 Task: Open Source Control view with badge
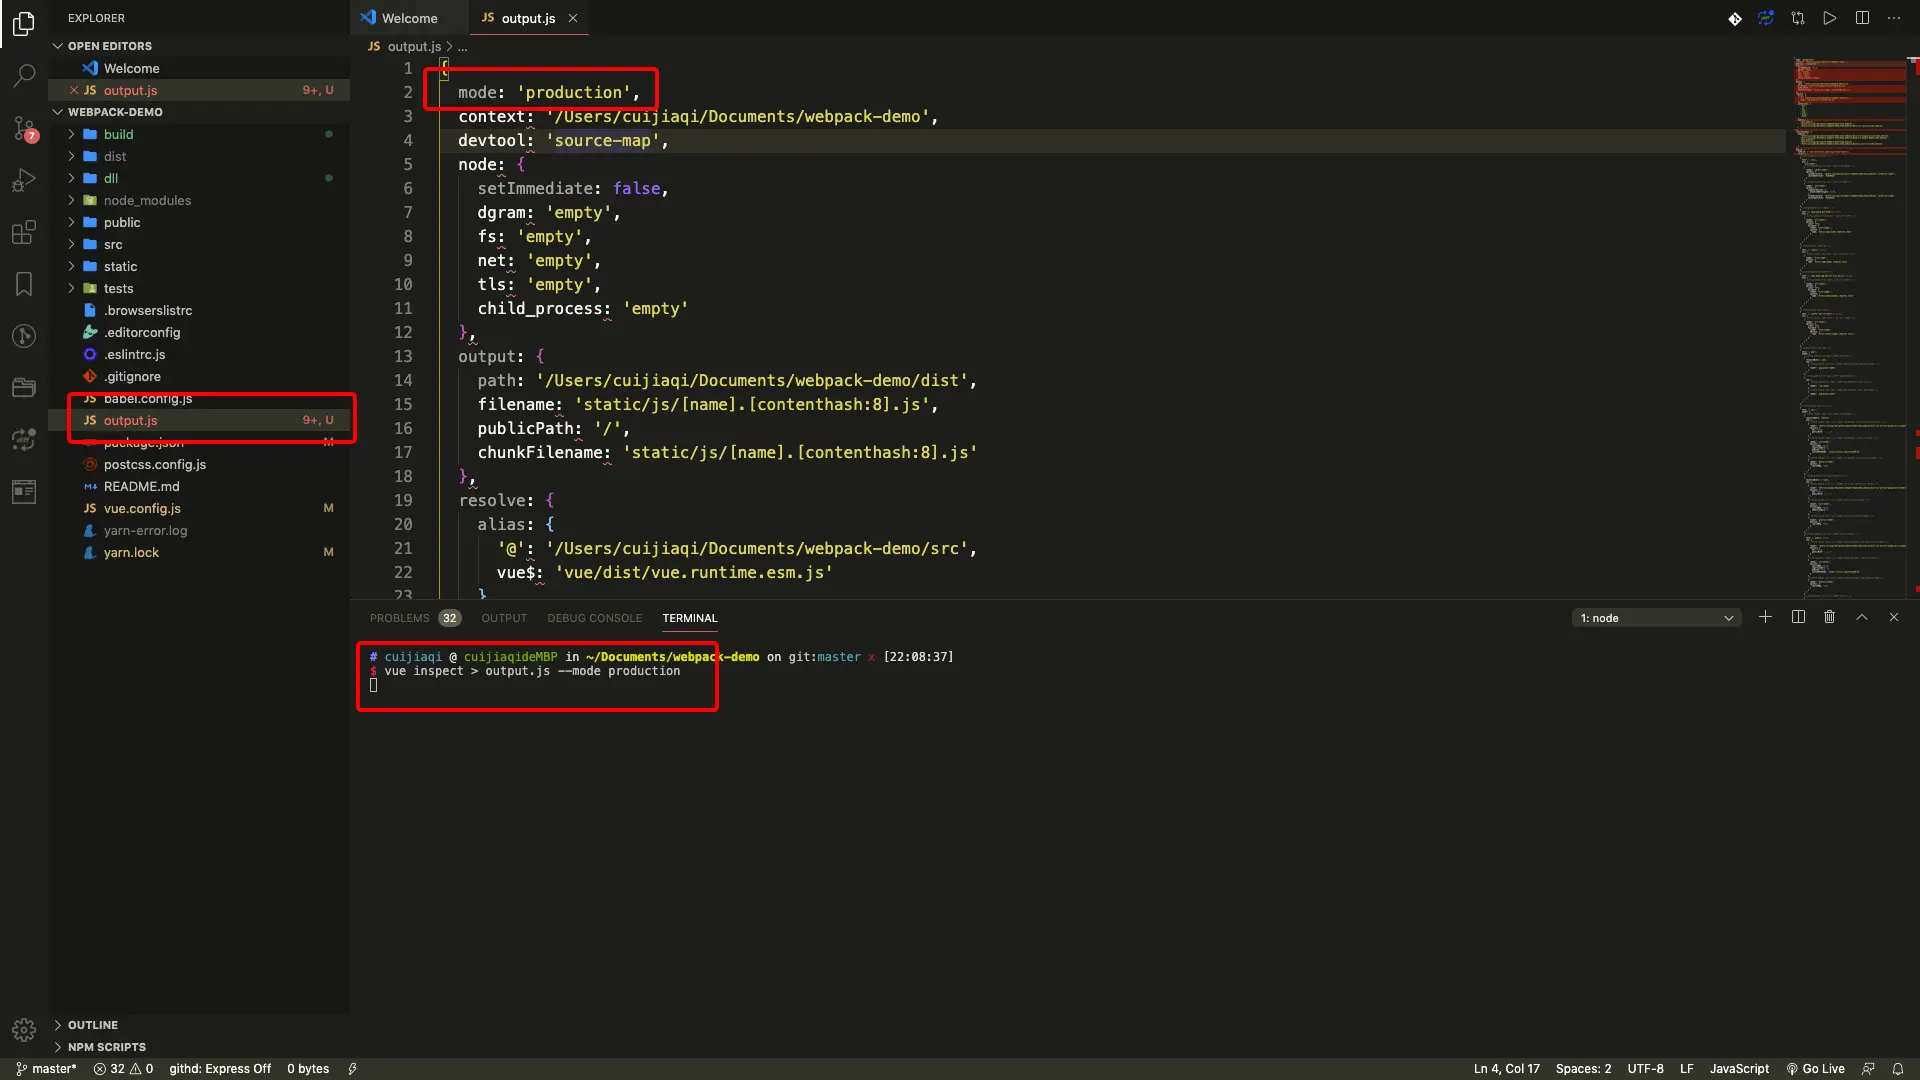(24, 128)
